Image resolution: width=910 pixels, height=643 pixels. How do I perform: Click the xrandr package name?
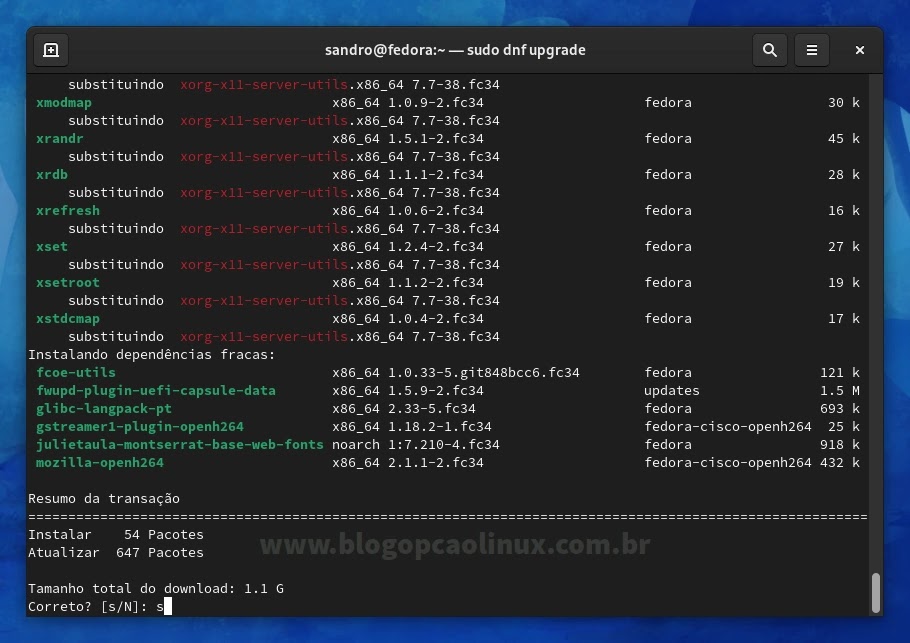click(60, 139)
